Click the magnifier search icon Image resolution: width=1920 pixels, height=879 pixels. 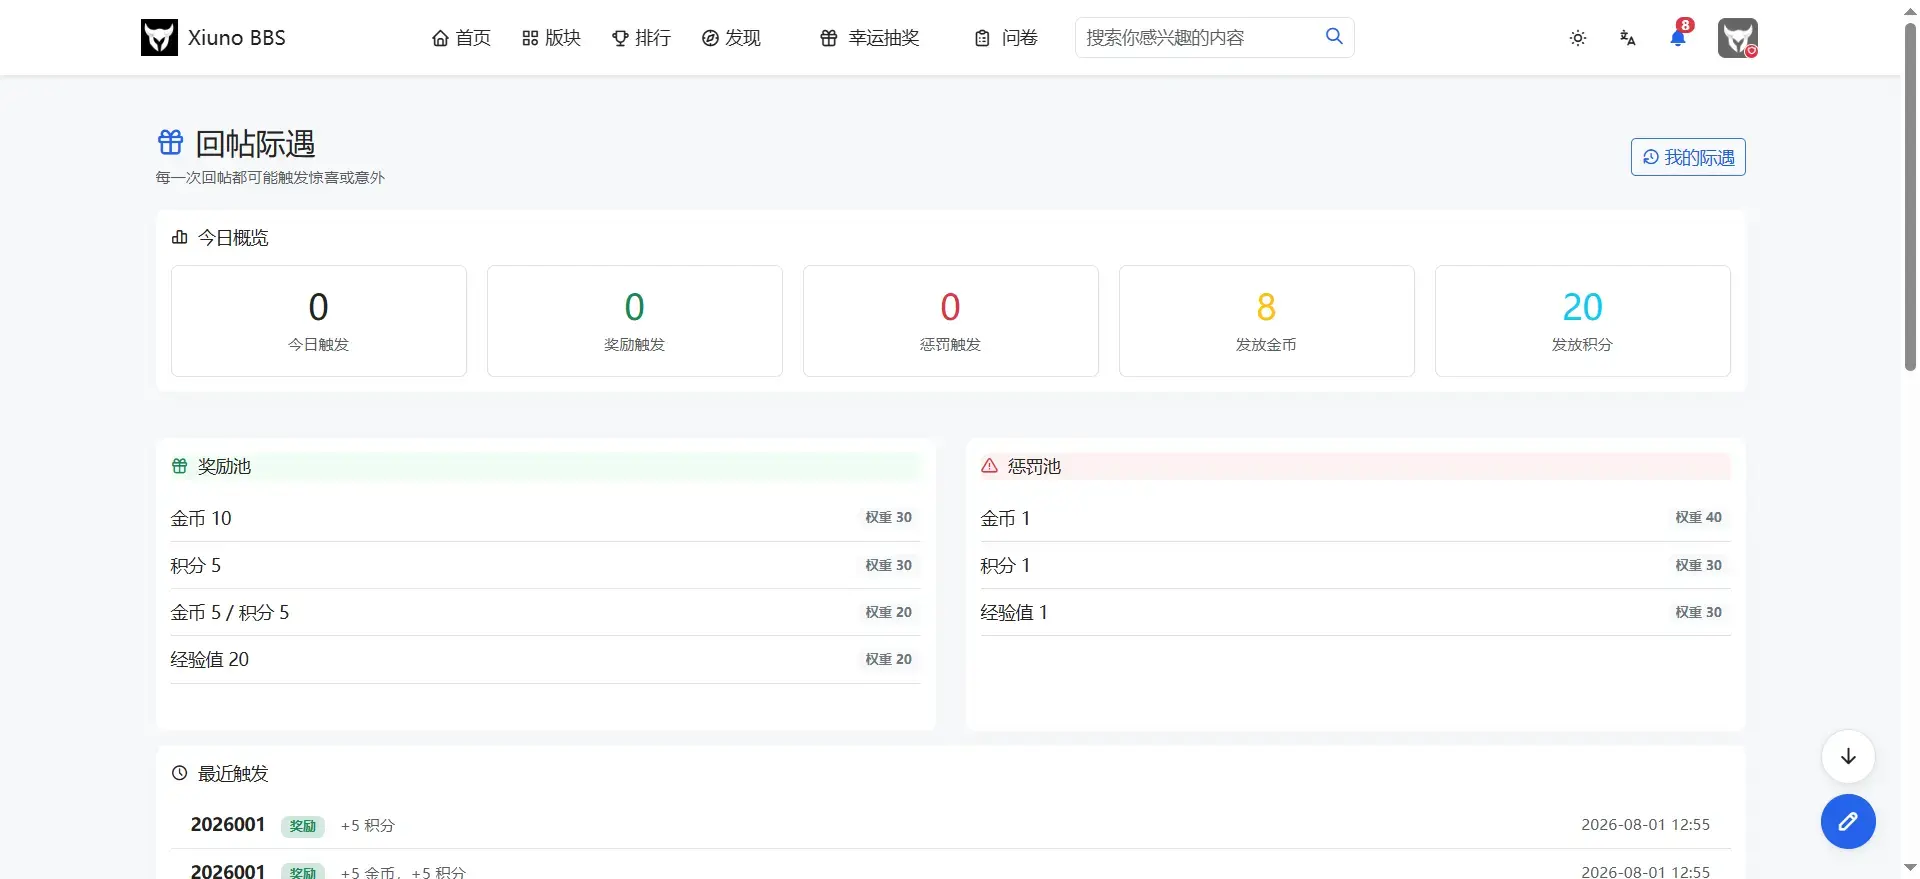[x=1334, y=36]
